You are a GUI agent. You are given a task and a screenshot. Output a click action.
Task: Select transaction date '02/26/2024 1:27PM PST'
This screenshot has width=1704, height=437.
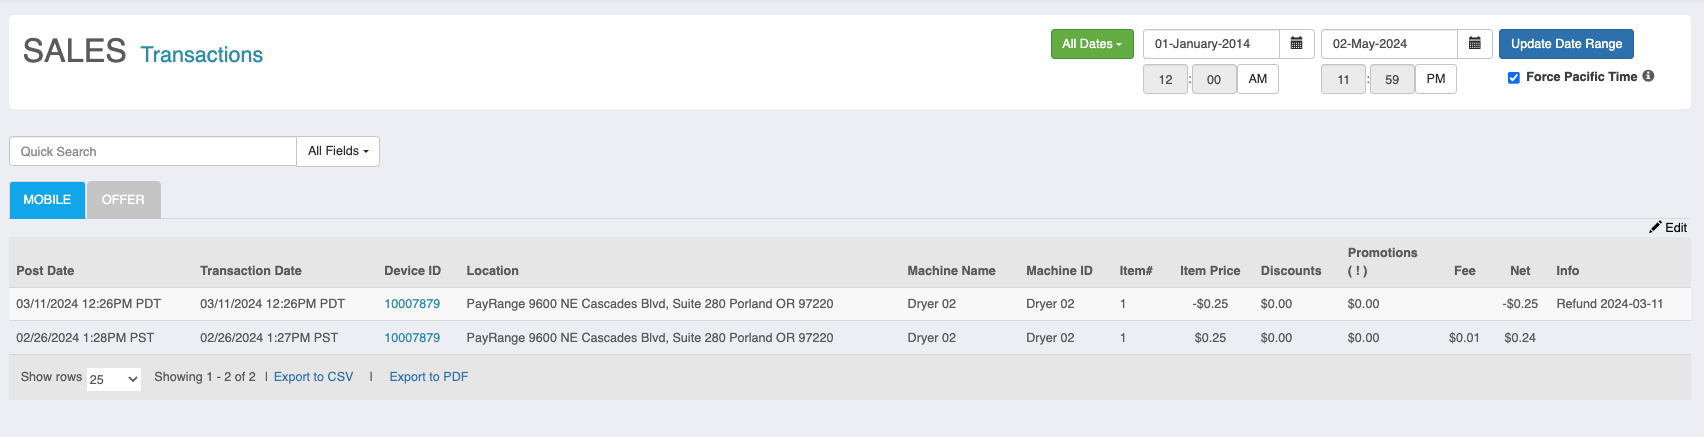(269, 338)
